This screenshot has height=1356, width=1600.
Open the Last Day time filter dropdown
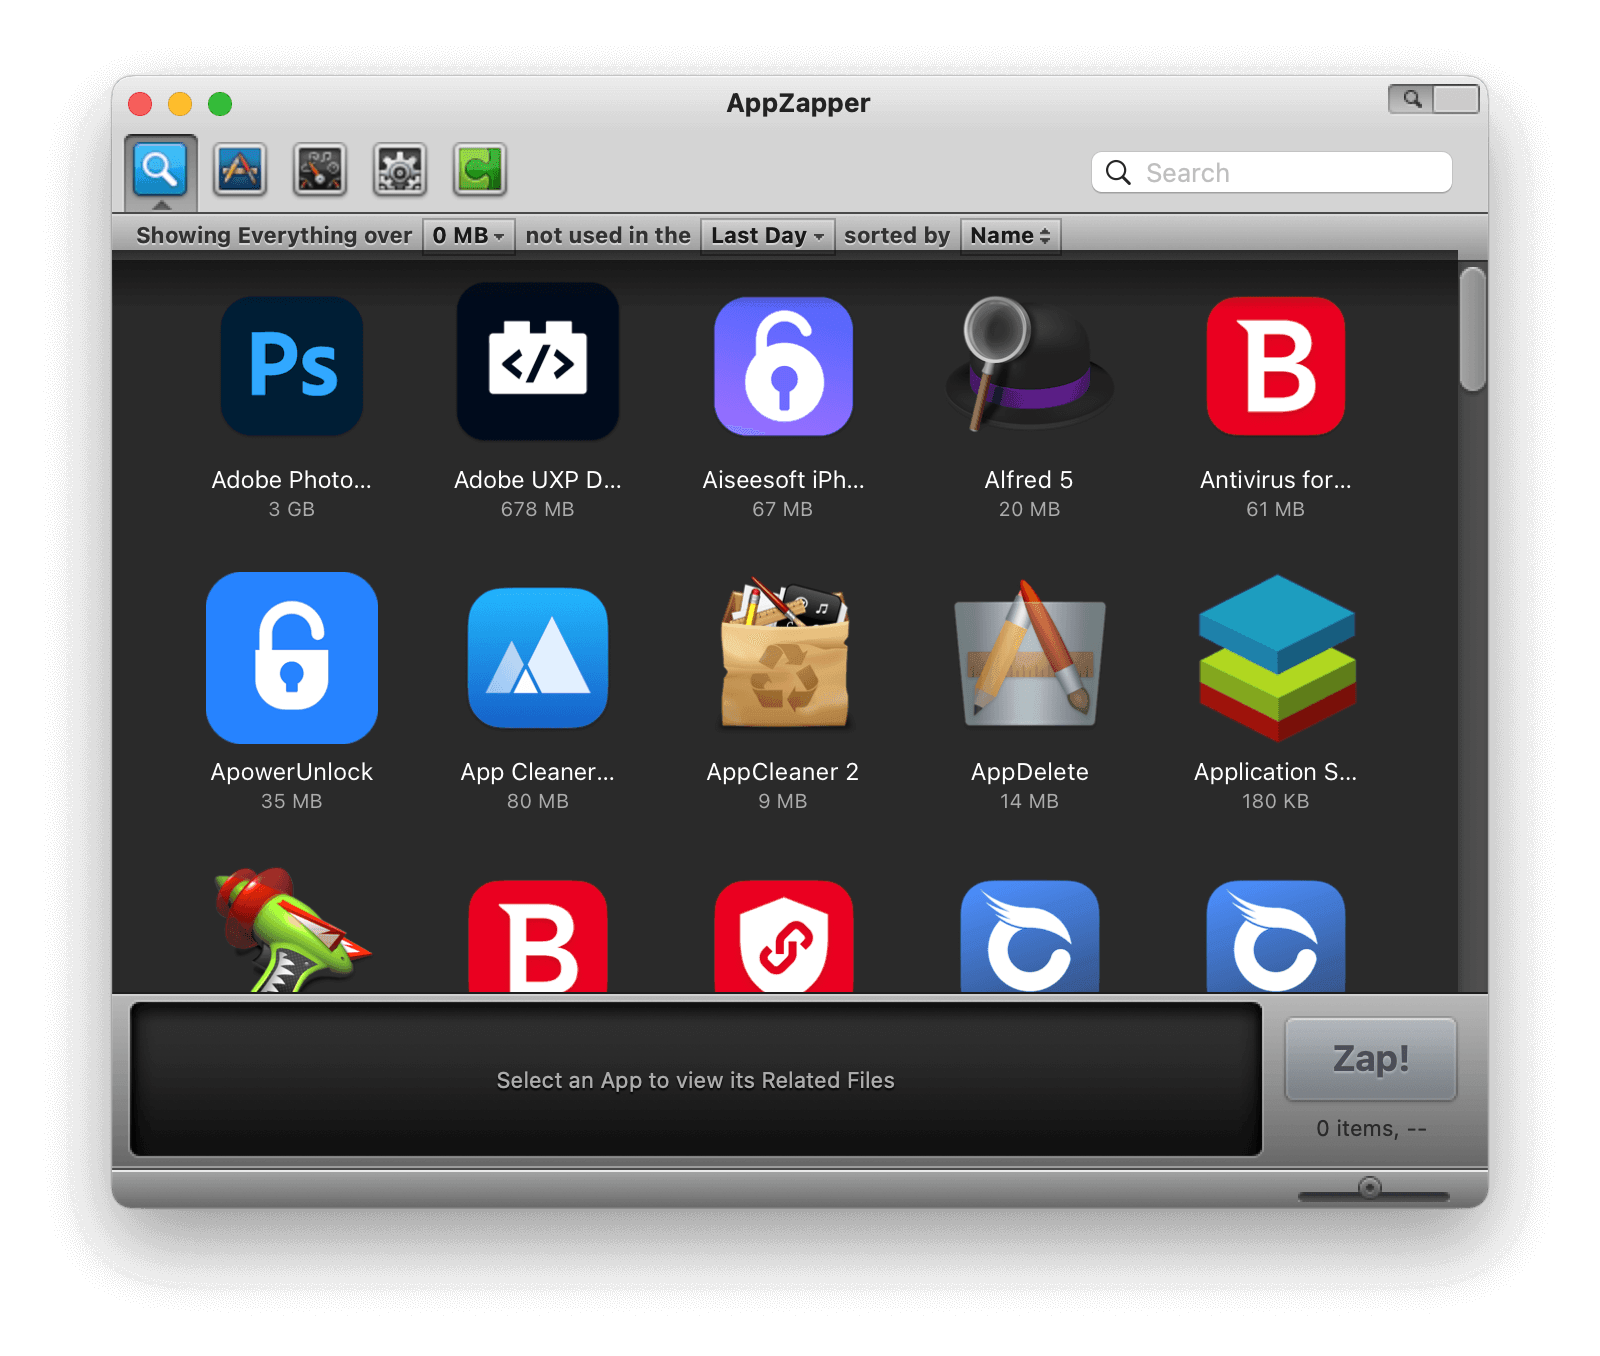768,236
